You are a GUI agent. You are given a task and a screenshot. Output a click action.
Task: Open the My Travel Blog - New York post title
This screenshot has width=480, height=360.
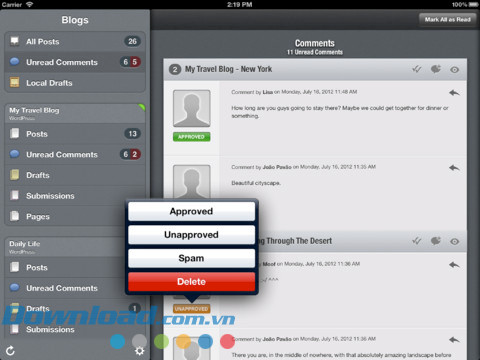coord(228,69)
